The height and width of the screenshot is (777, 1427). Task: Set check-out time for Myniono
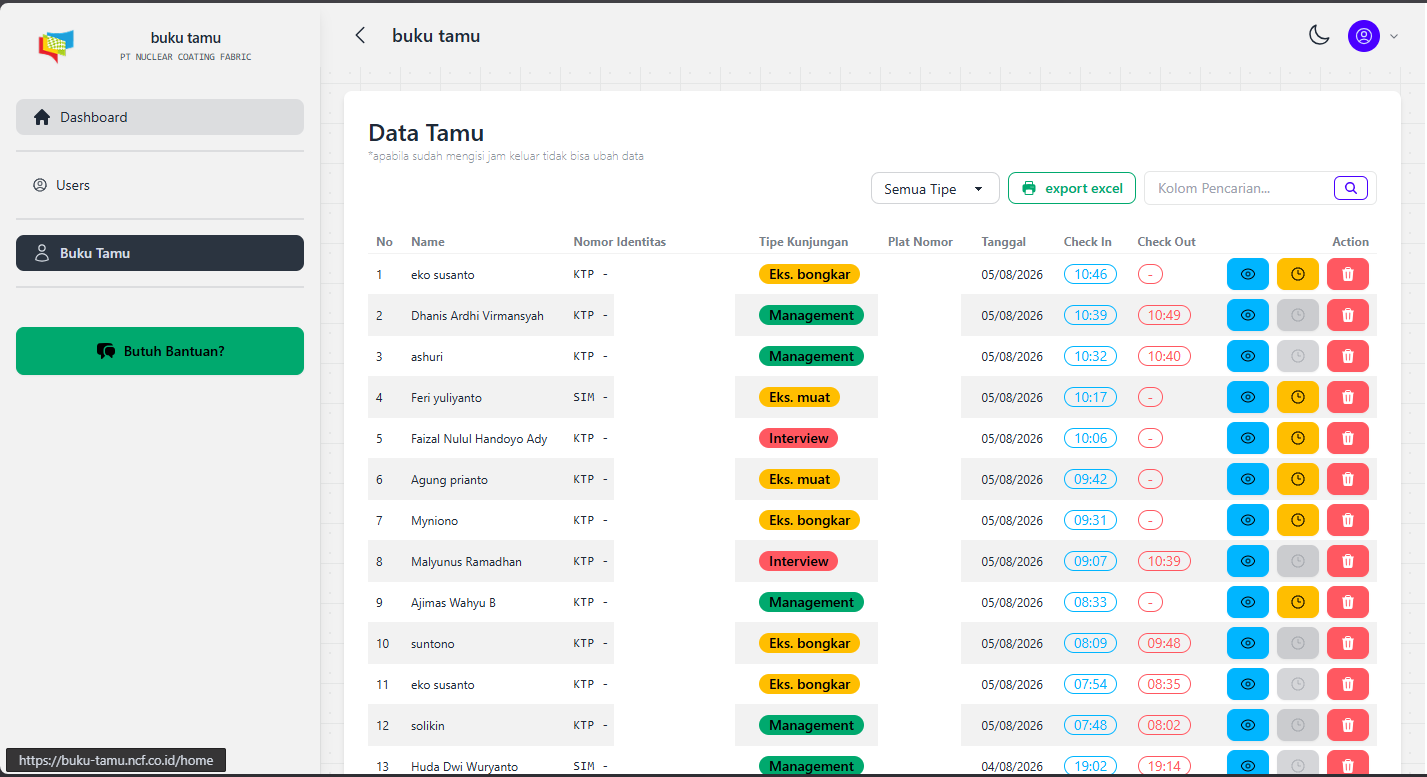pyautogui.click(x=1298, y=520)
